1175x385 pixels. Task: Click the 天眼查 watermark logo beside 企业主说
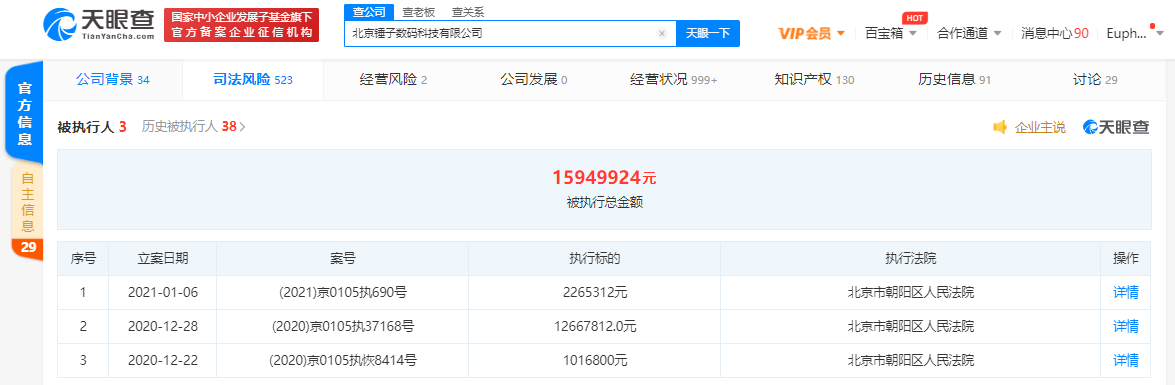pyautogui.click(x=1116, y=127)
